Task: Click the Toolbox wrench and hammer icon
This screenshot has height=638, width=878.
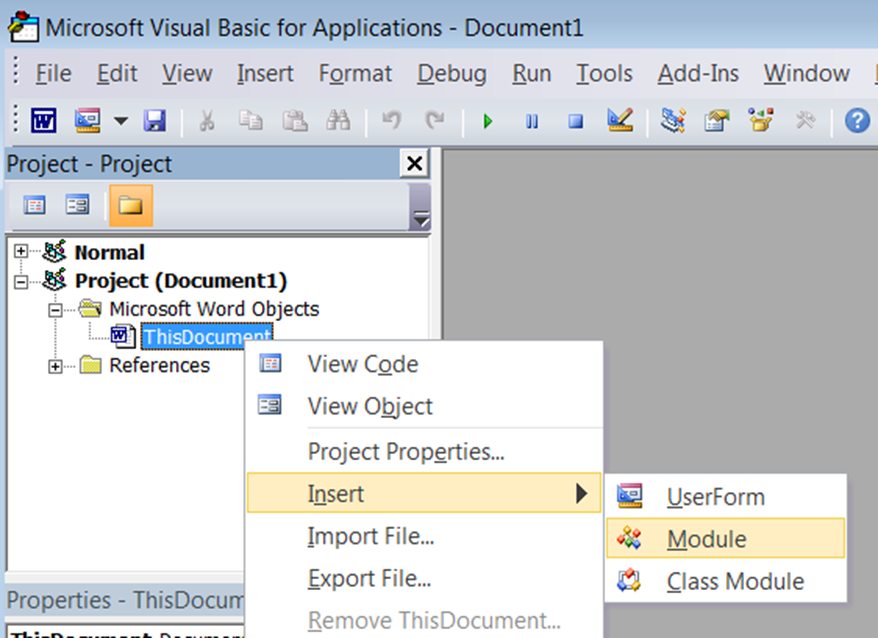Action: [x=805, y=120]
